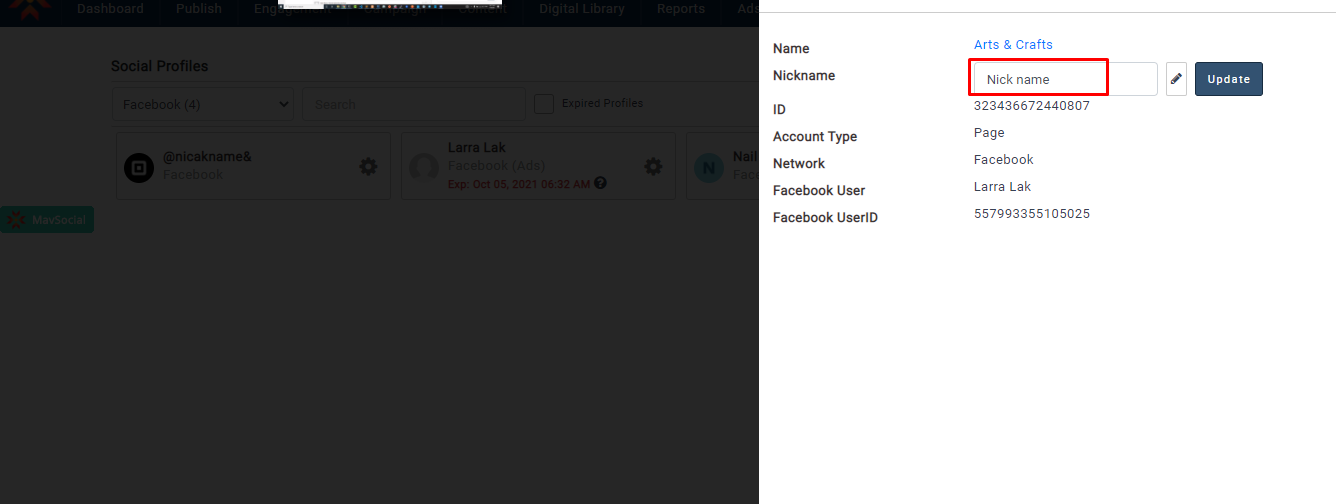This screenshot has width=1336, height=504.
Task: Open the Arts & Crafts page link
Action: (x=1013, y=45)
